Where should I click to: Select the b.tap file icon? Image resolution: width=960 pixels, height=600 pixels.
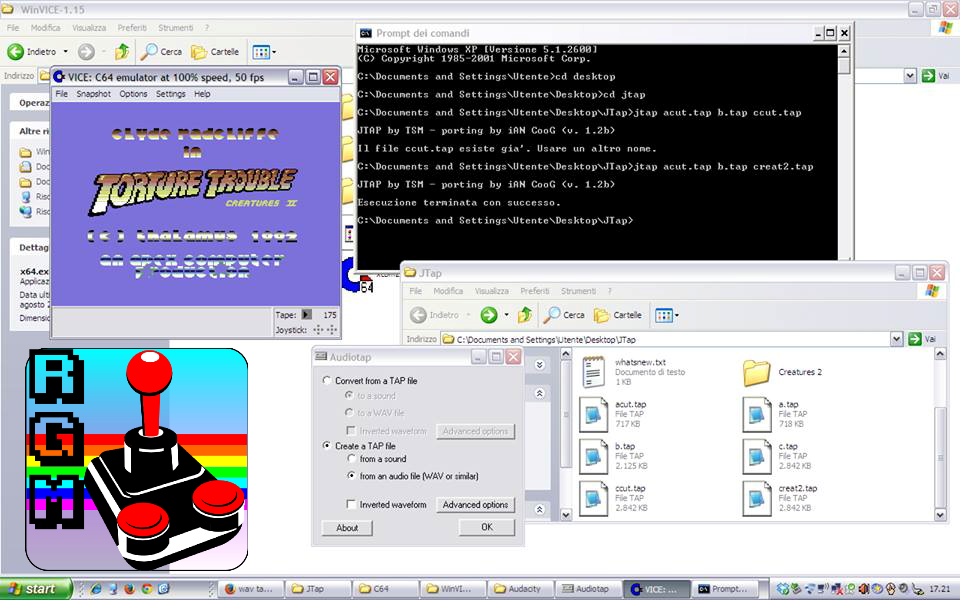[593, 456]
